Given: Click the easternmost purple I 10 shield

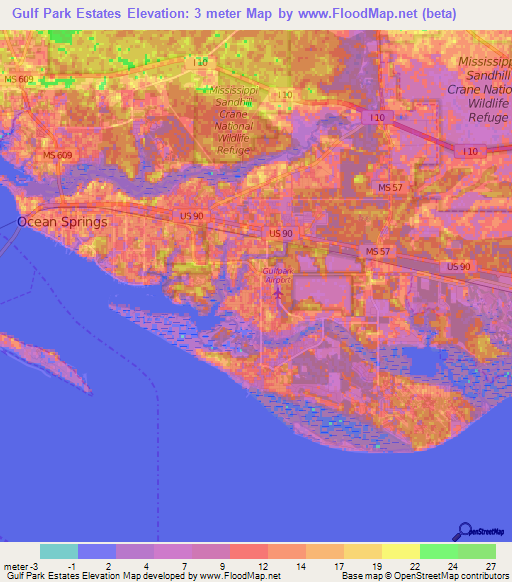Looking at the screenshot, I should 470,151.
